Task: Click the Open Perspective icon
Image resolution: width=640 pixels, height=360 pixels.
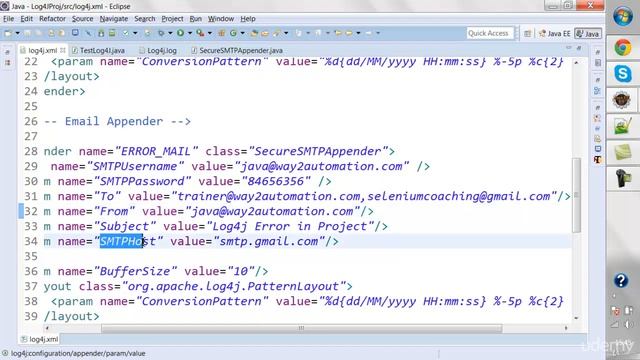Action: pos(527,33)
